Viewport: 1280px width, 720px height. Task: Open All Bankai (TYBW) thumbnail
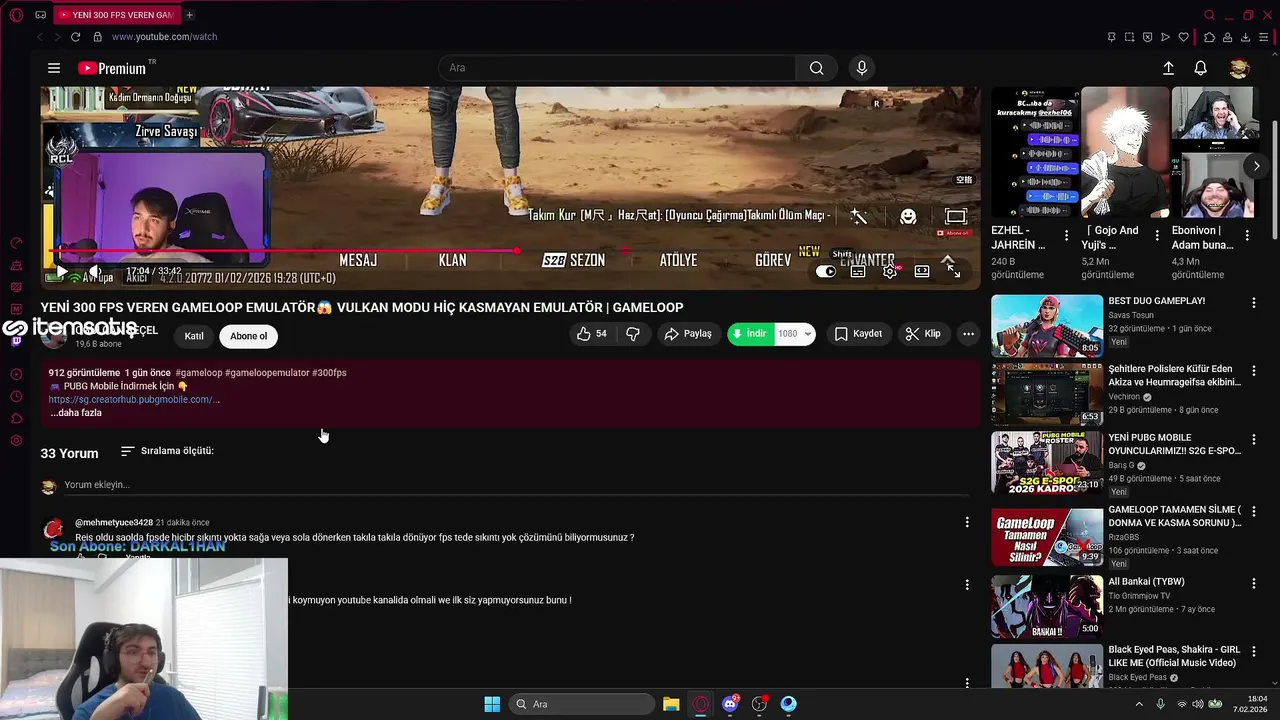(x=1047, y=607)
